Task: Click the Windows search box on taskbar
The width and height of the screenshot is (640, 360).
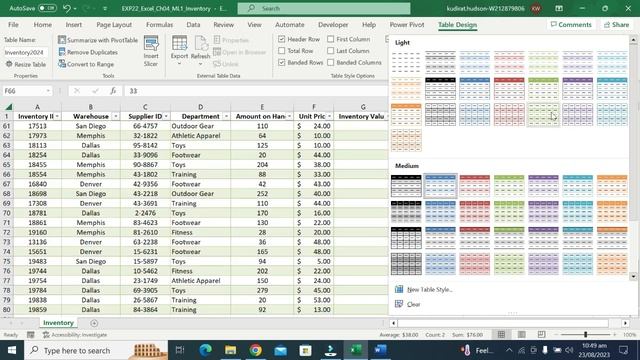Action: (x=96, y=350)
